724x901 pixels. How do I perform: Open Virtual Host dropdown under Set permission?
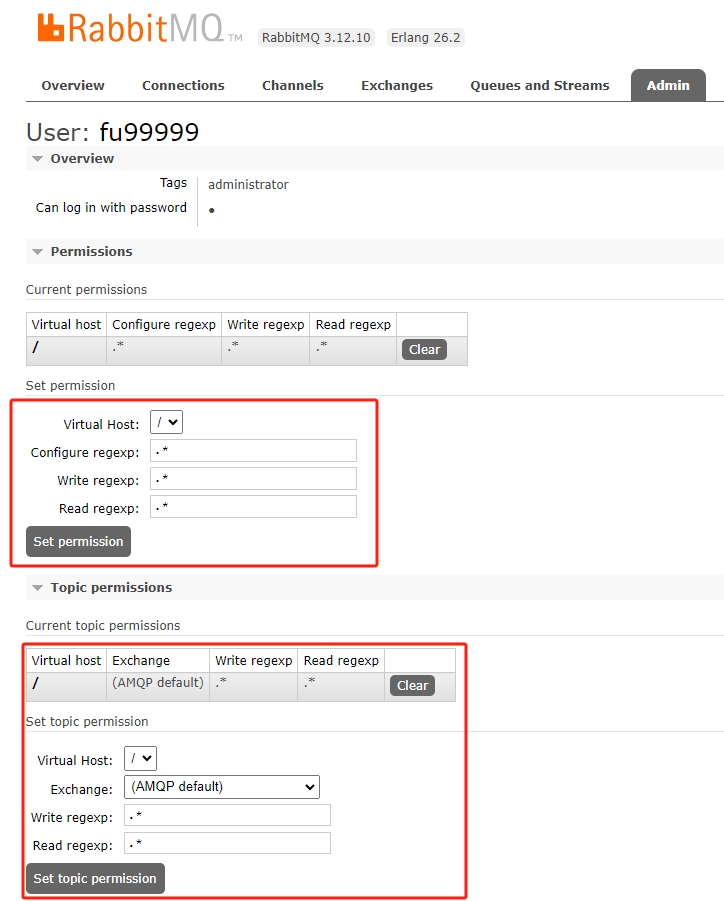[x=166, y=423]
